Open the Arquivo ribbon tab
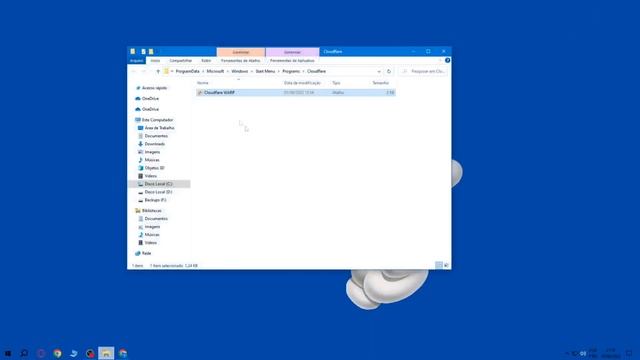Image resolution: width=640 pixels, height=360 pixels. [x=136, y=60]
